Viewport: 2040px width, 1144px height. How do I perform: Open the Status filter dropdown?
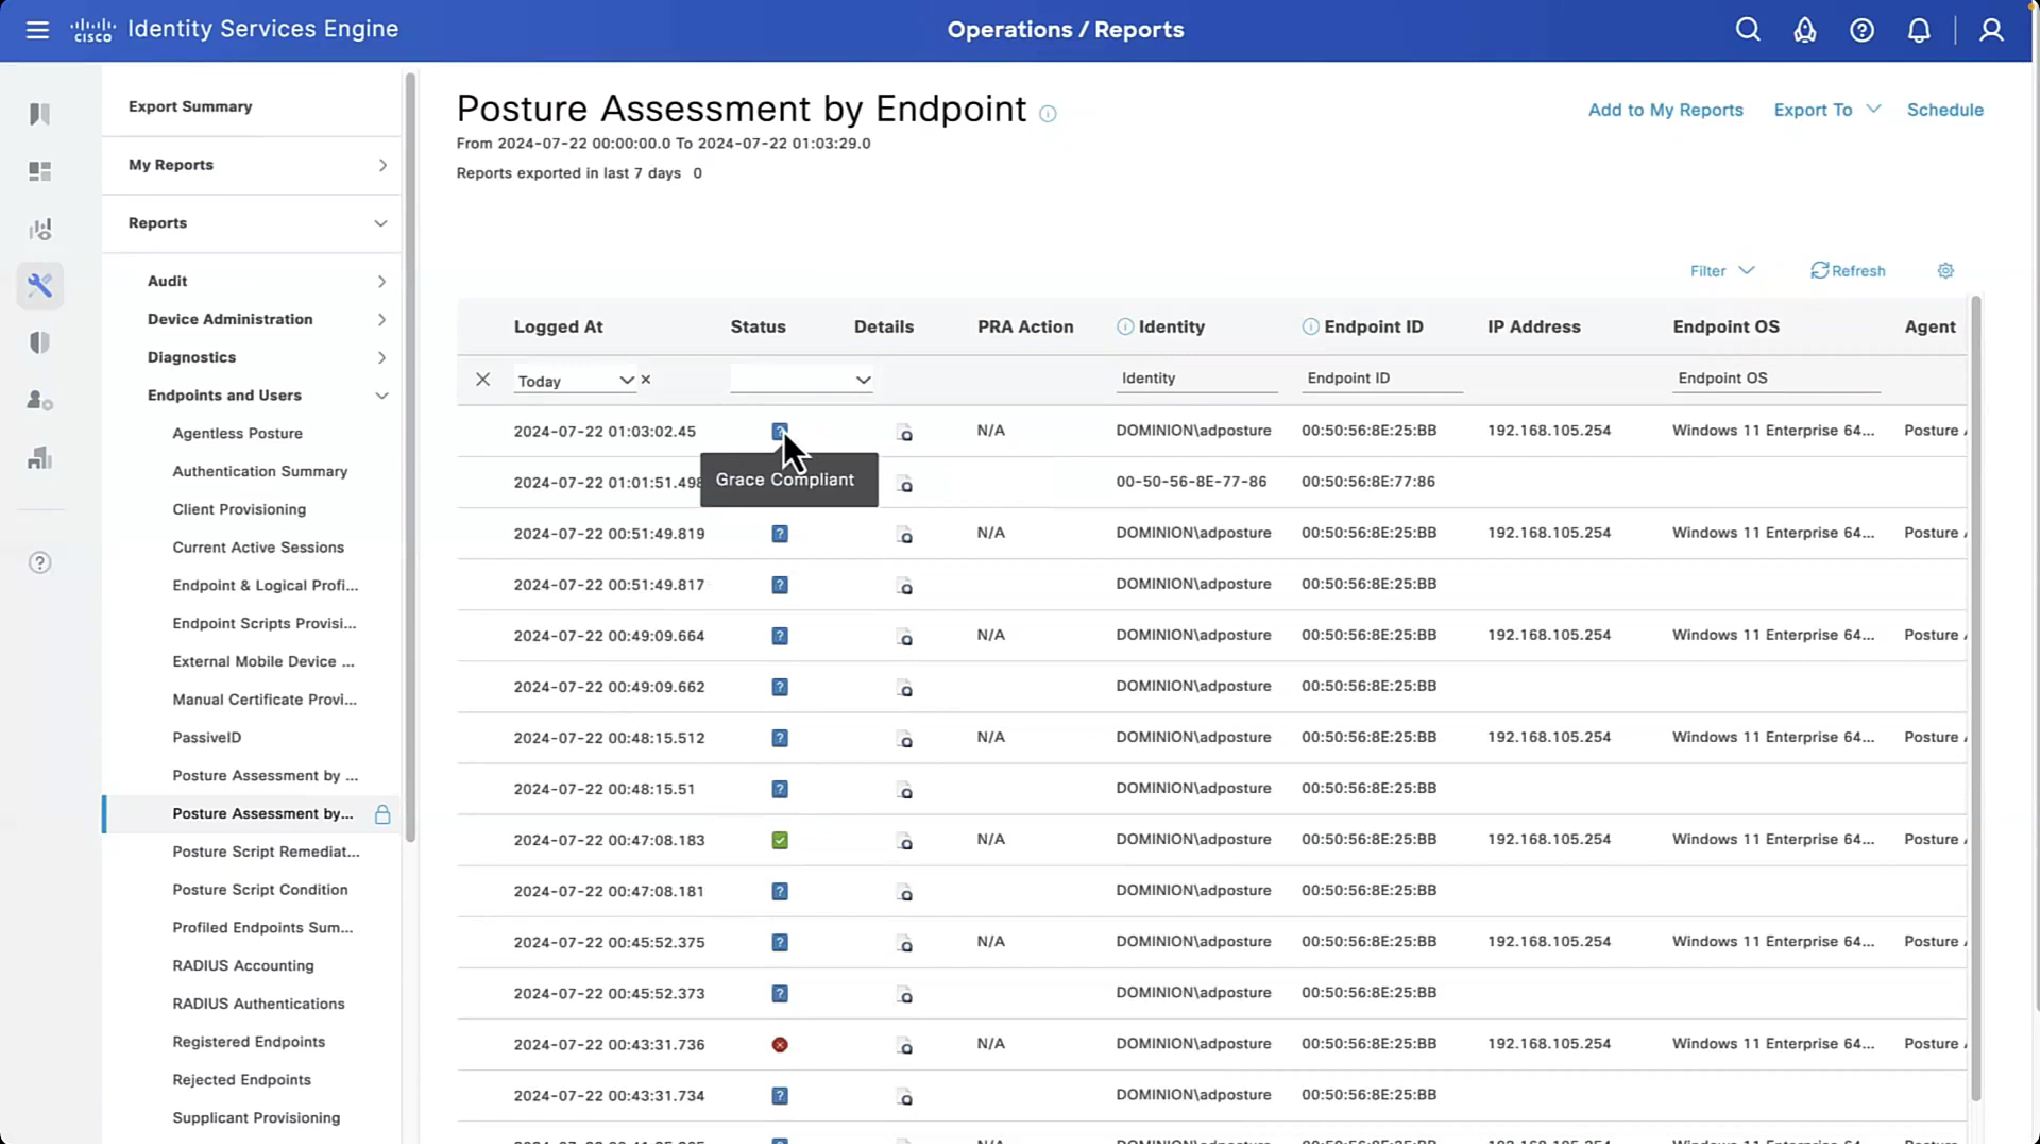click(801, 380)
